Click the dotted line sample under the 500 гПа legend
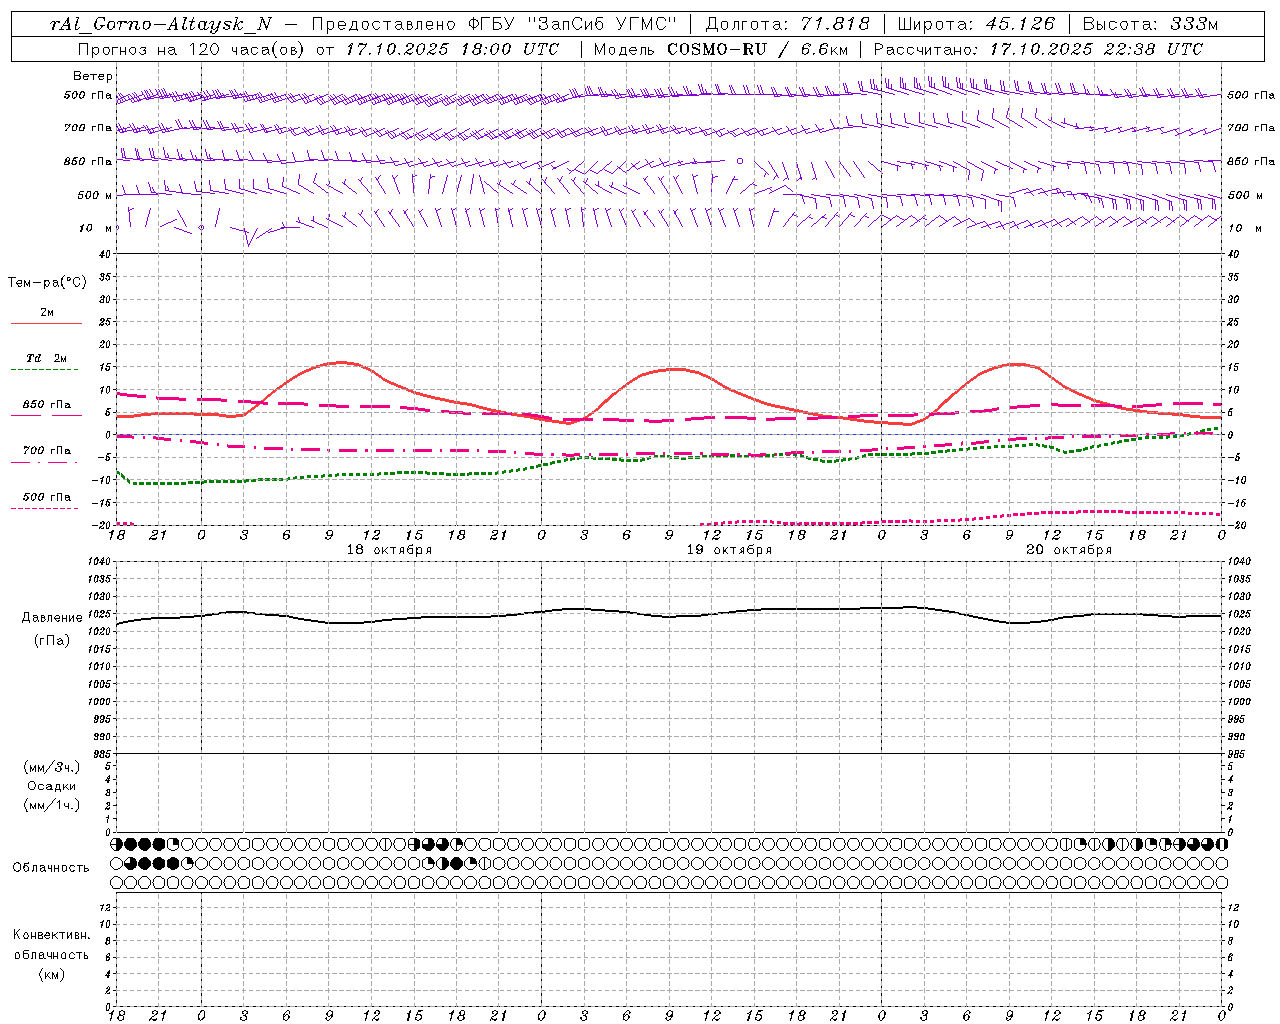 44,508
